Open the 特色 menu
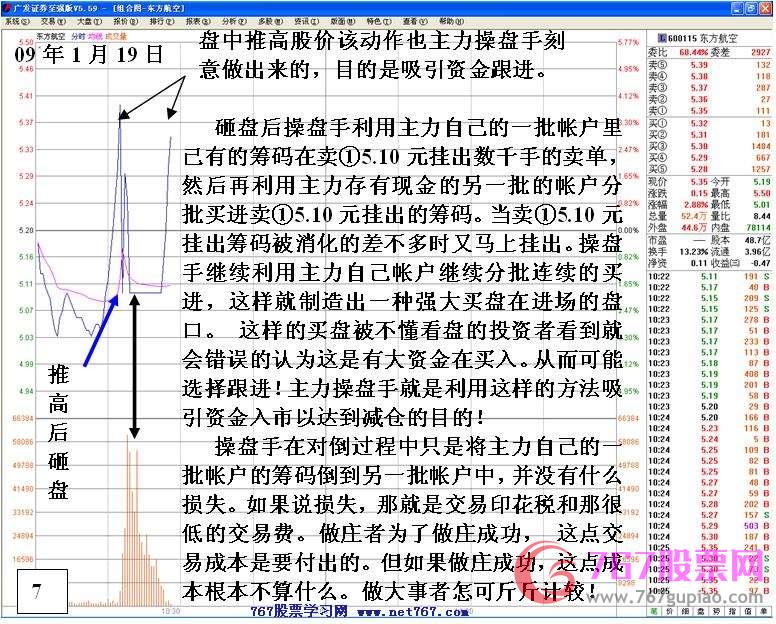The width and height of the screenshot is (776, 624). tap(379, 22)
